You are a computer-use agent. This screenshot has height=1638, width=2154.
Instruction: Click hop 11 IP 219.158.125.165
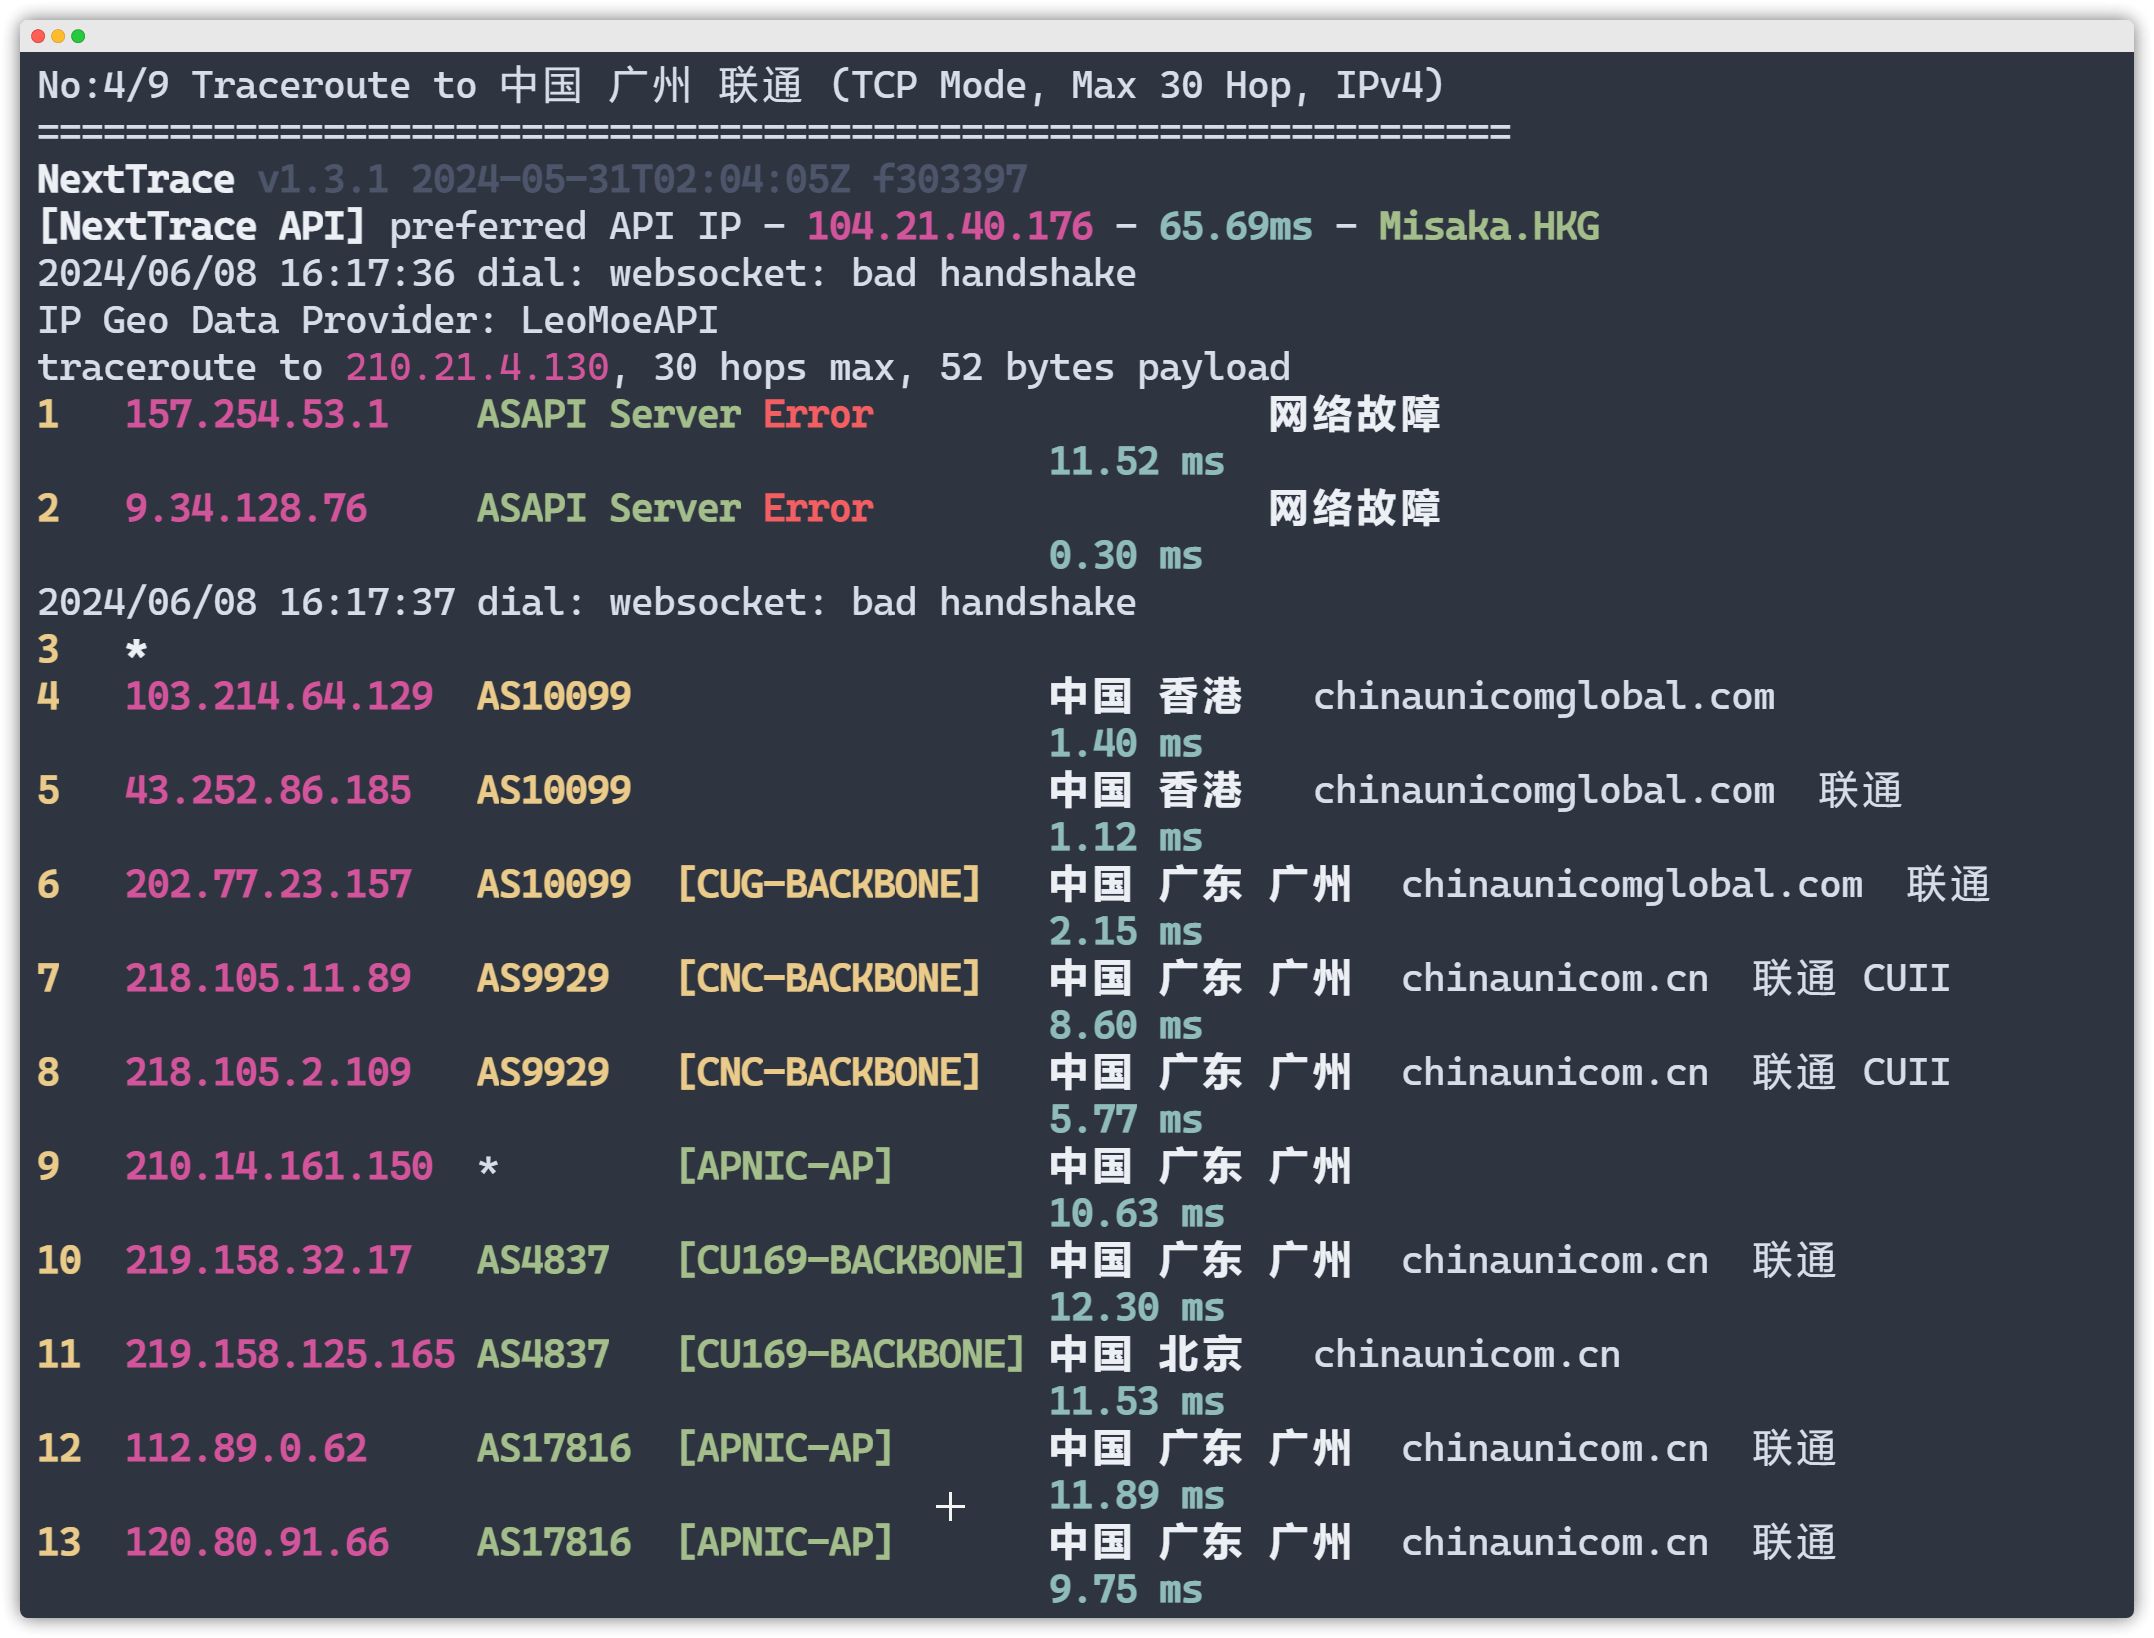click(x=290, y=1355)
